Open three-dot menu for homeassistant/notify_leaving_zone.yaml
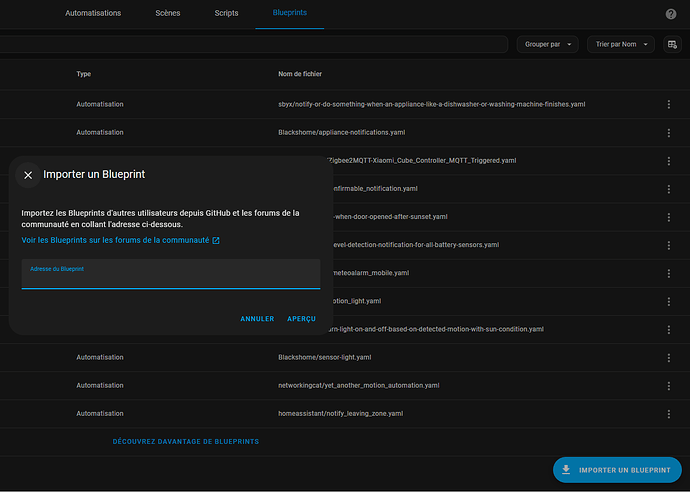 click(x=669, y=413)
